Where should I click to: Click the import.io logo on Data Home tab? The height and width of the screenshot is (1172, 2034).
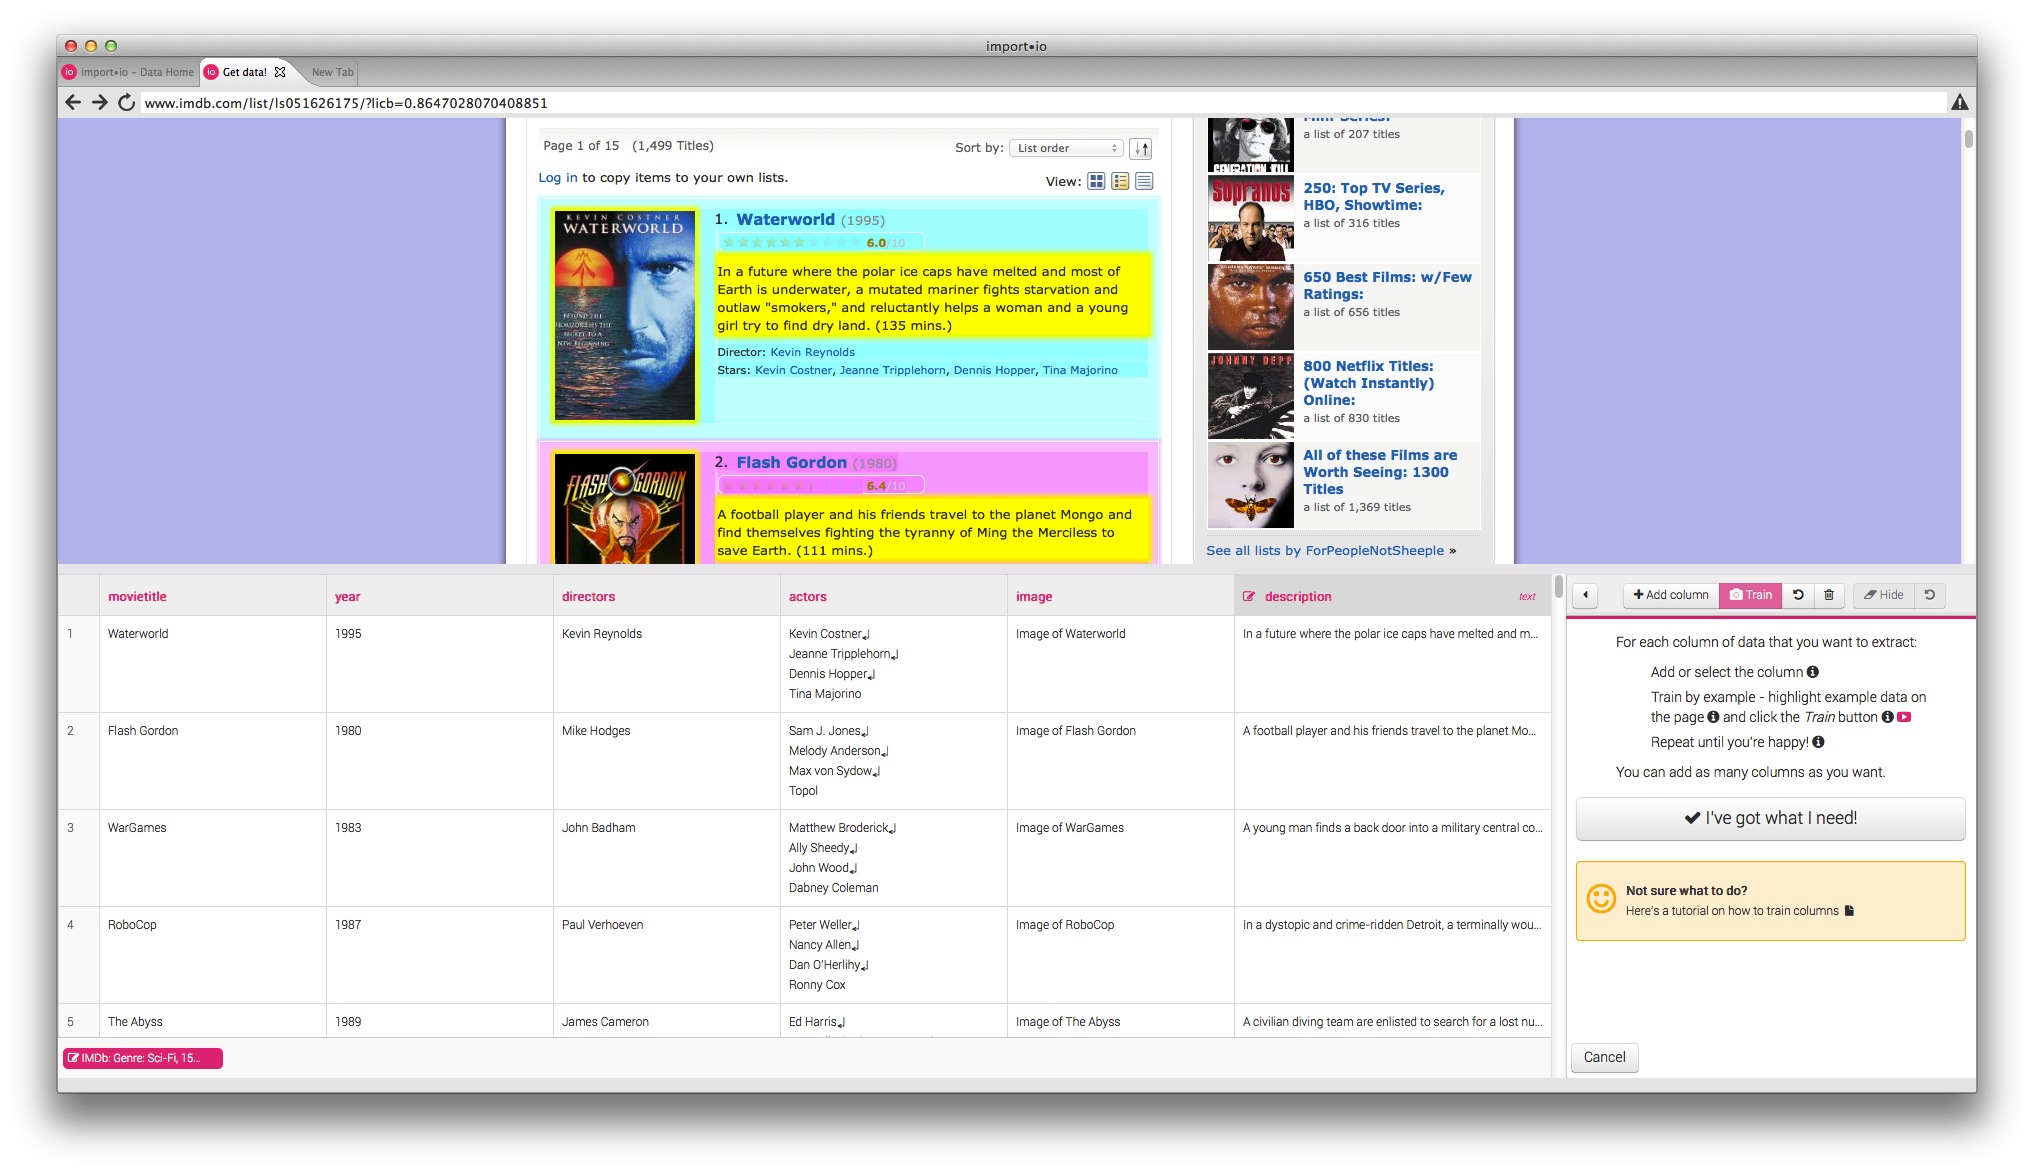[x=69, y=72]
